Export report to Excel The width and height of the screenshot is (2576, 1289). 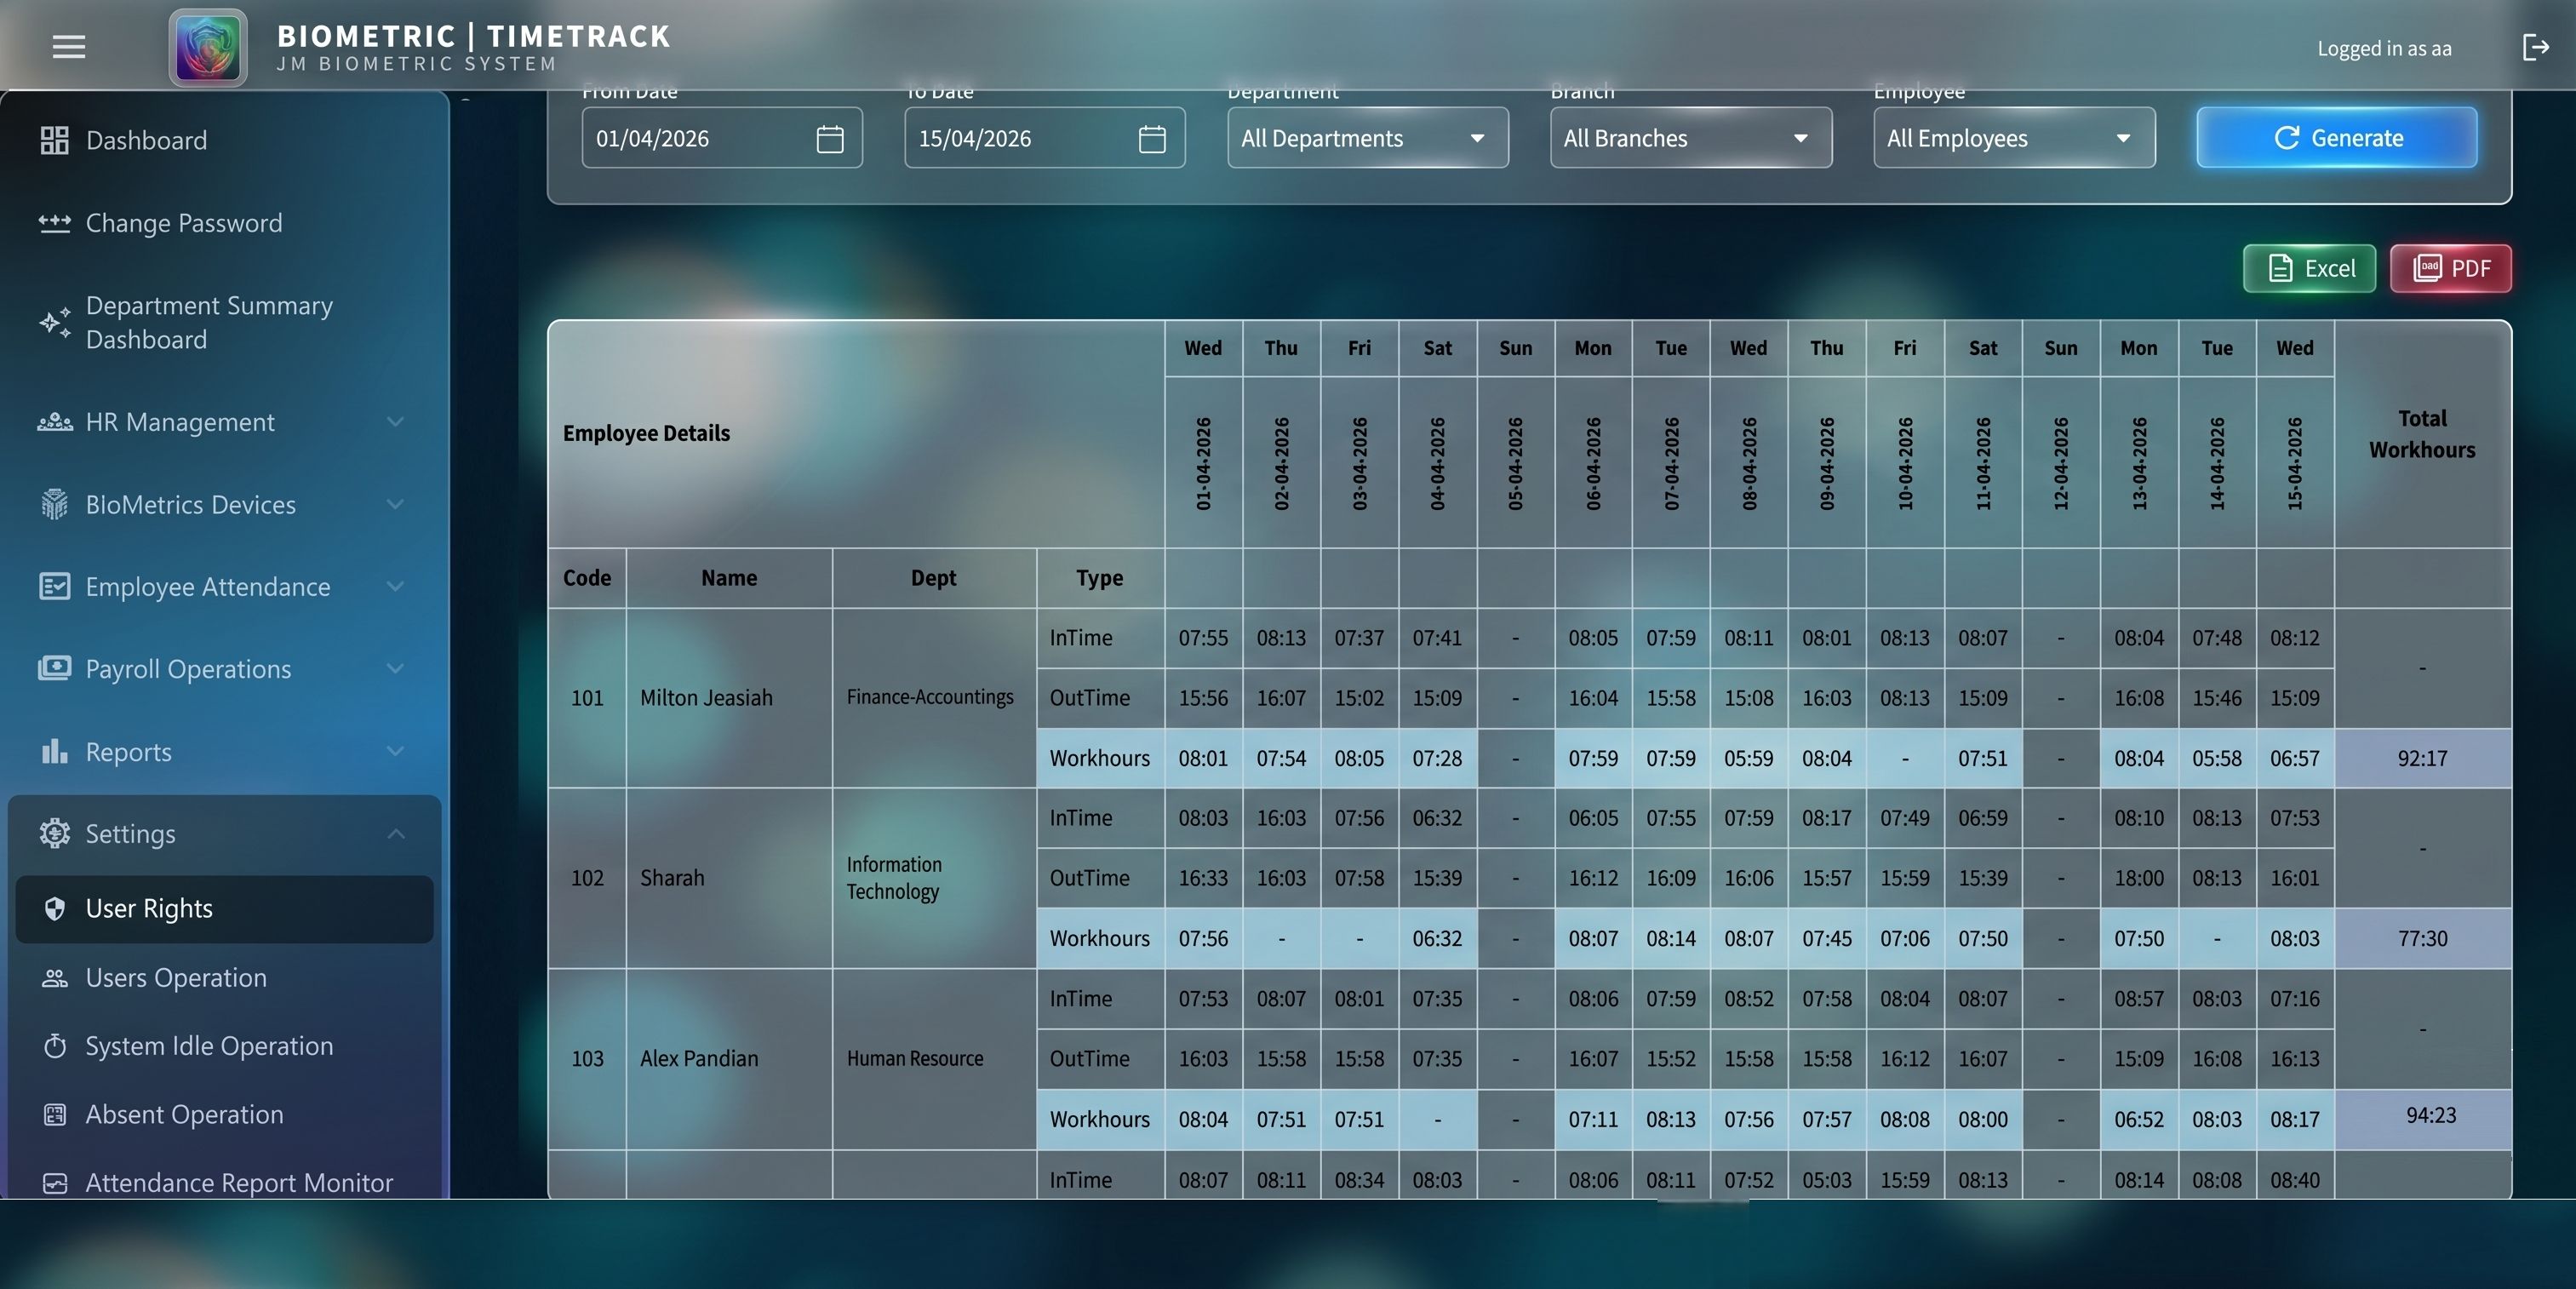coord(2309,268)
